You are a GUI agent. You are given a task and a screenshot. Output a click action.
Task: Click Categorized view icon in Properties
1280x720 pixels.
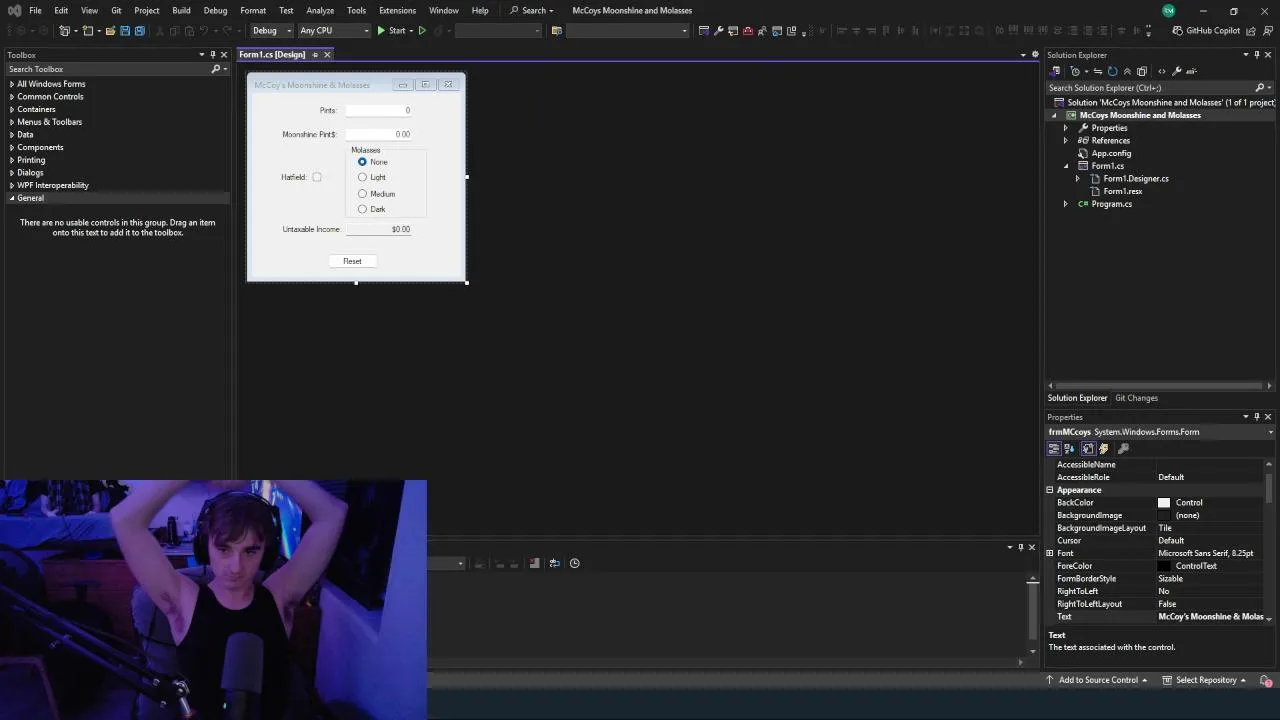1054,449
